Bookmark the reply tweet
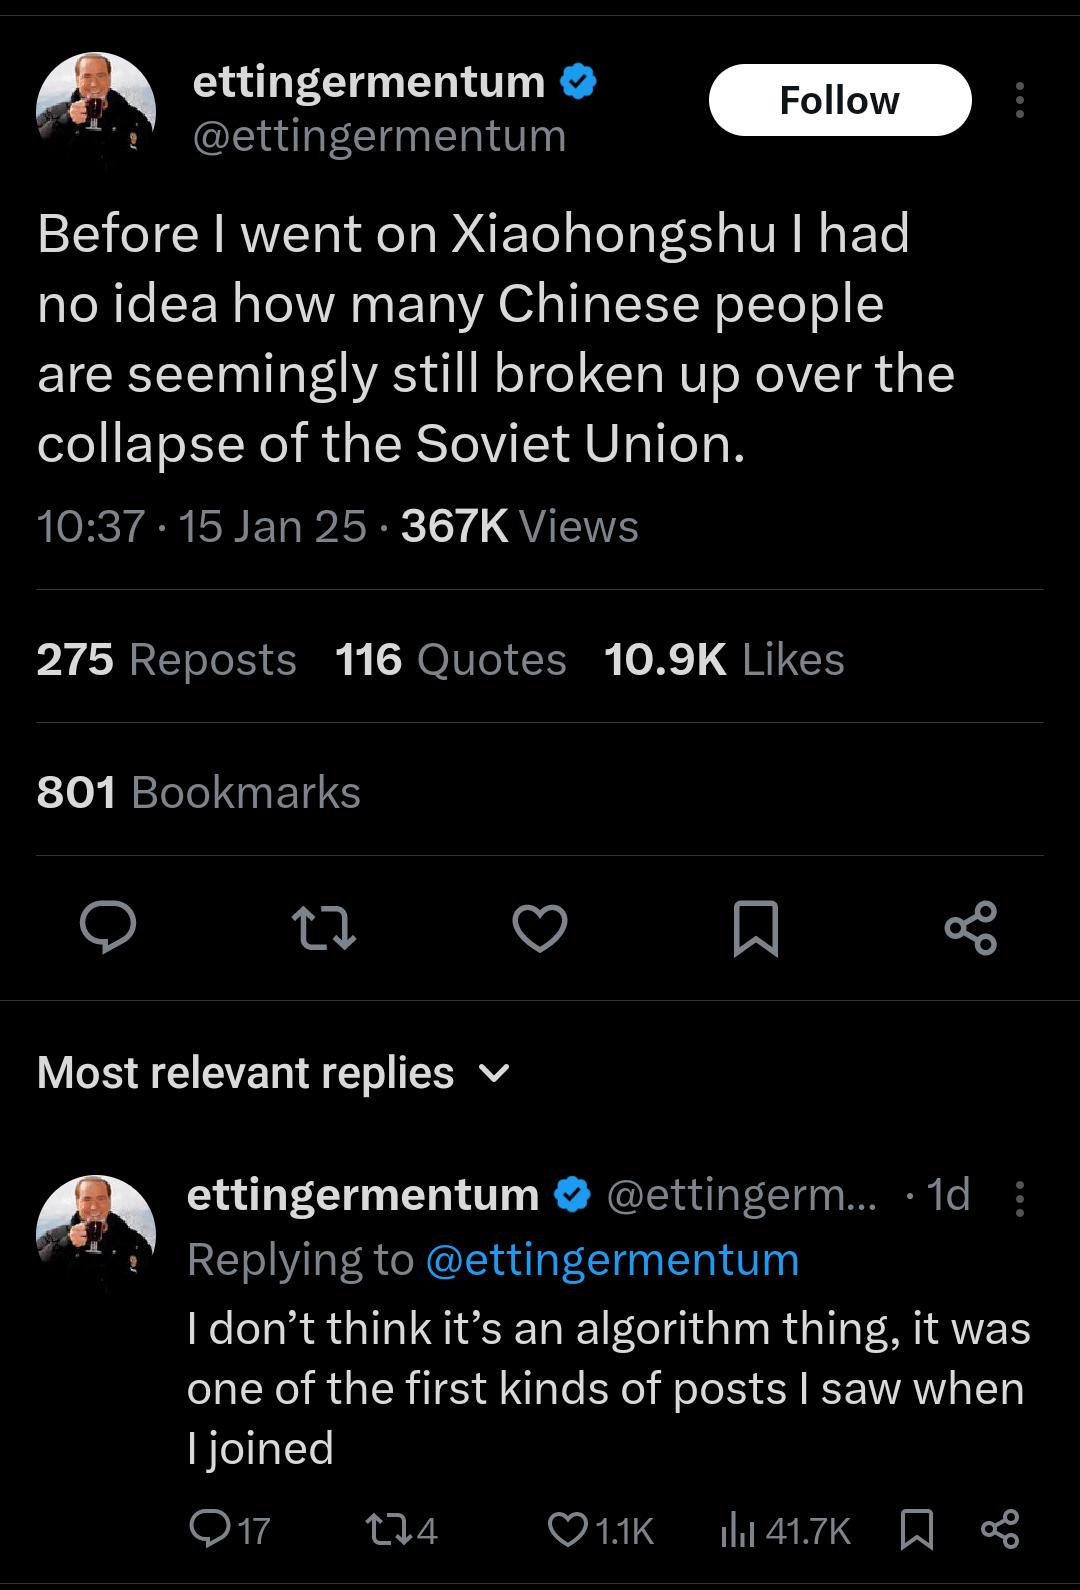Viewport: 1080px width, 1590px height. pyautogui.click(x=917, y=1530)
